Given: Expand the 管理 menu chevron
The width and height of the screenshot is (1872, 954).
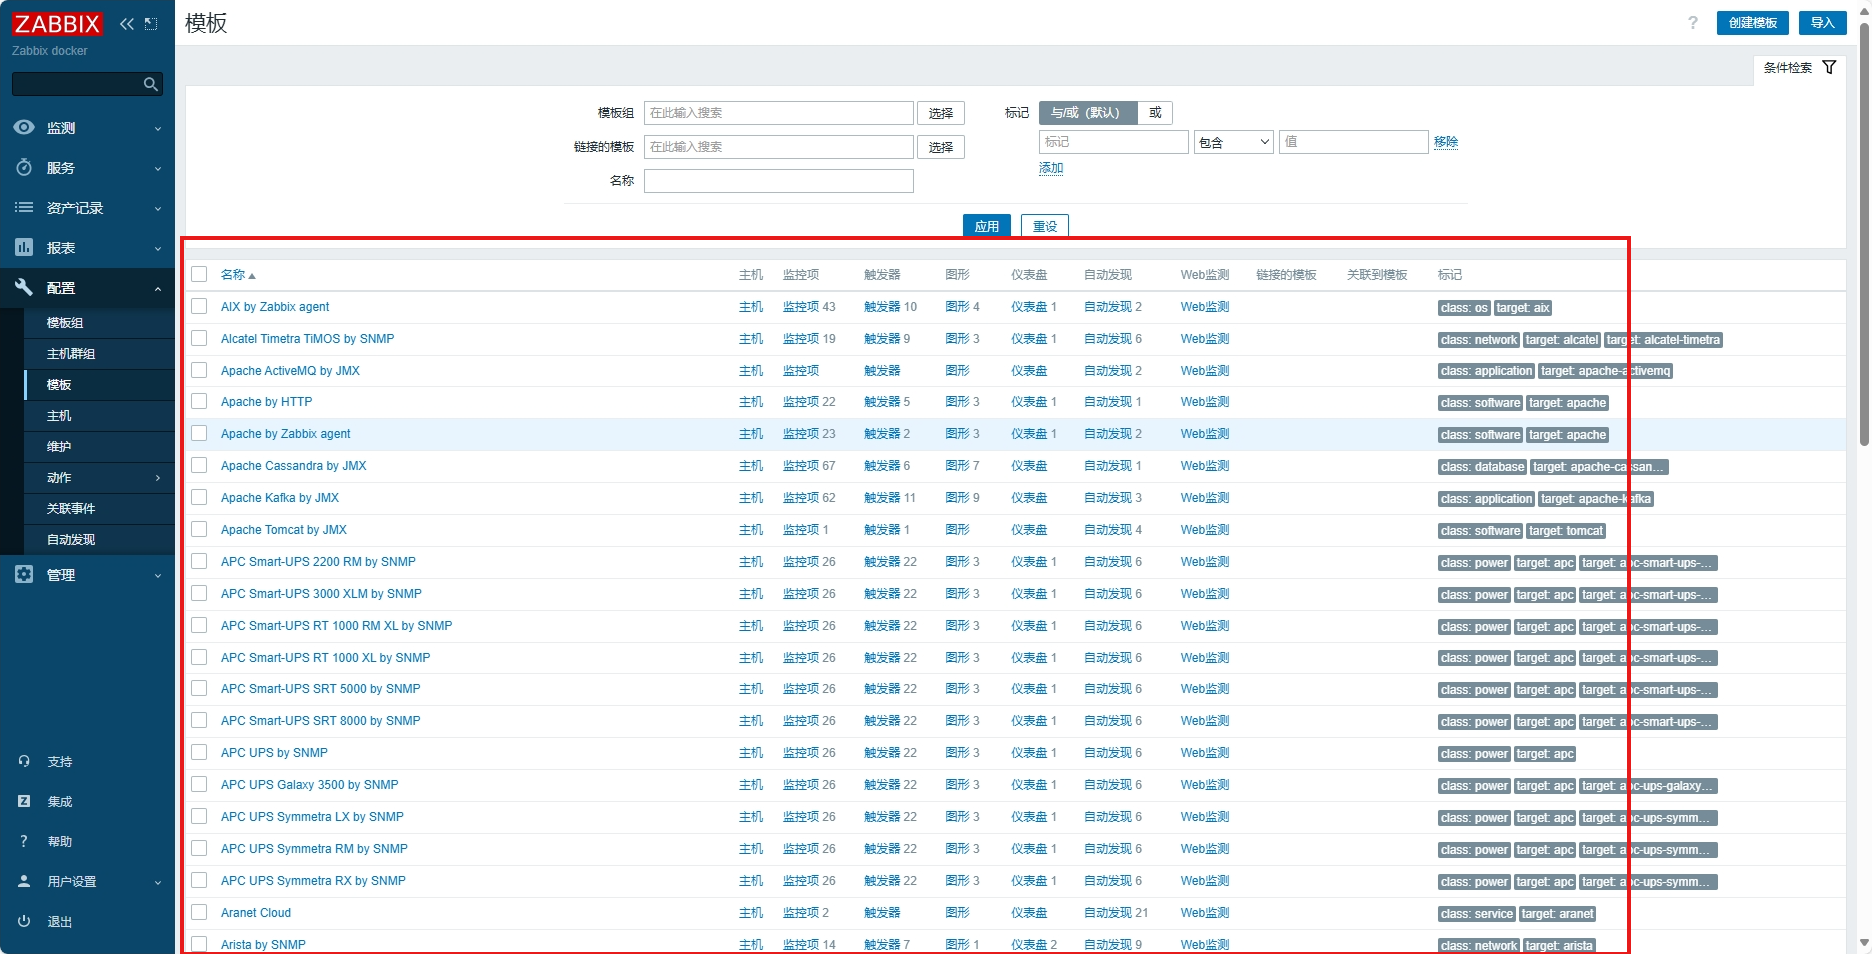Looking at the screenshot, I should tap(158, 576).
